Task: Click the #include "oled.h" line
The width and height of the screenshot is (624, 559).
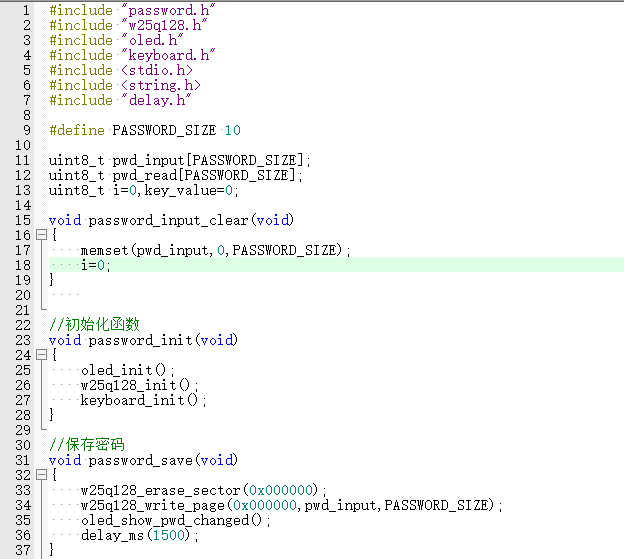Action: [116, 40]
